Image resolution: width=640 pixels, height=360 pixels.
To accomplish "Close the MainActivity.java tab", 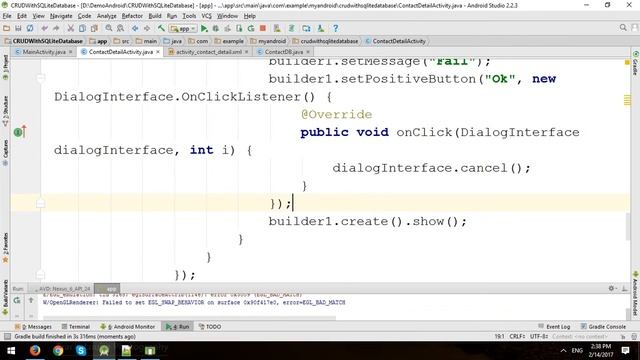I will [x=71, y=52].
